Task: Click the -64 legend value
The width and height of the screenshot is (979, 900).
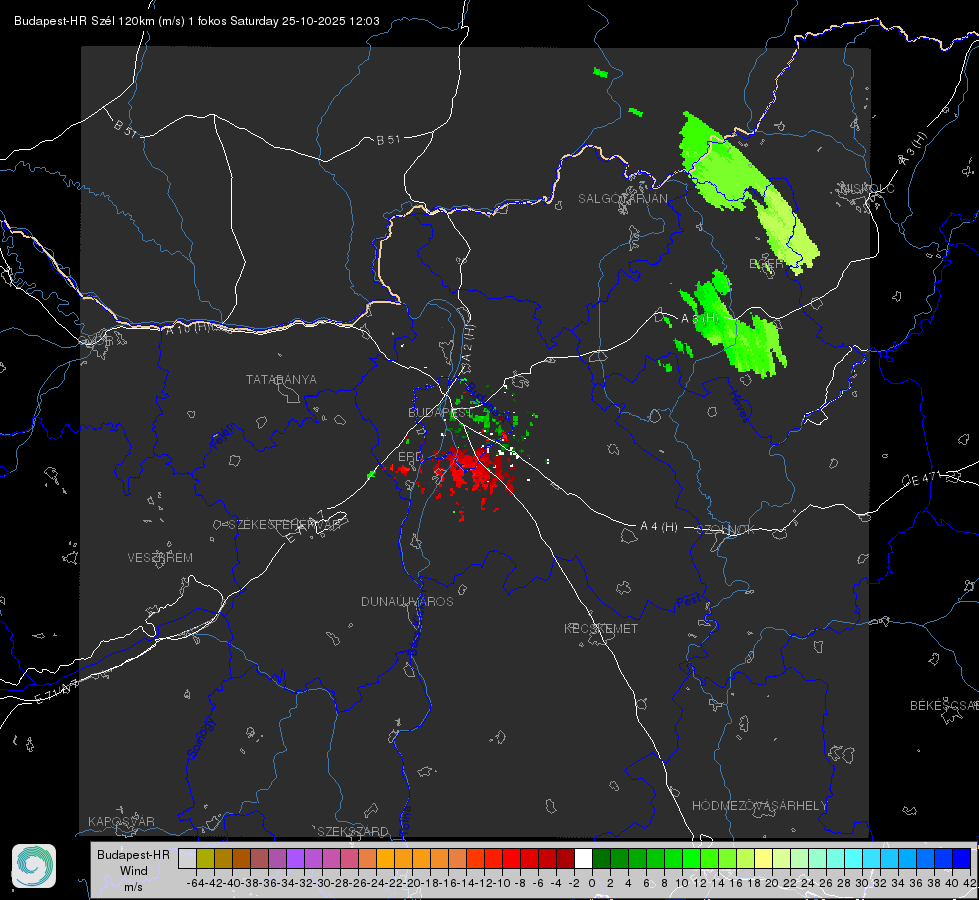Action: tap(196, 883)
